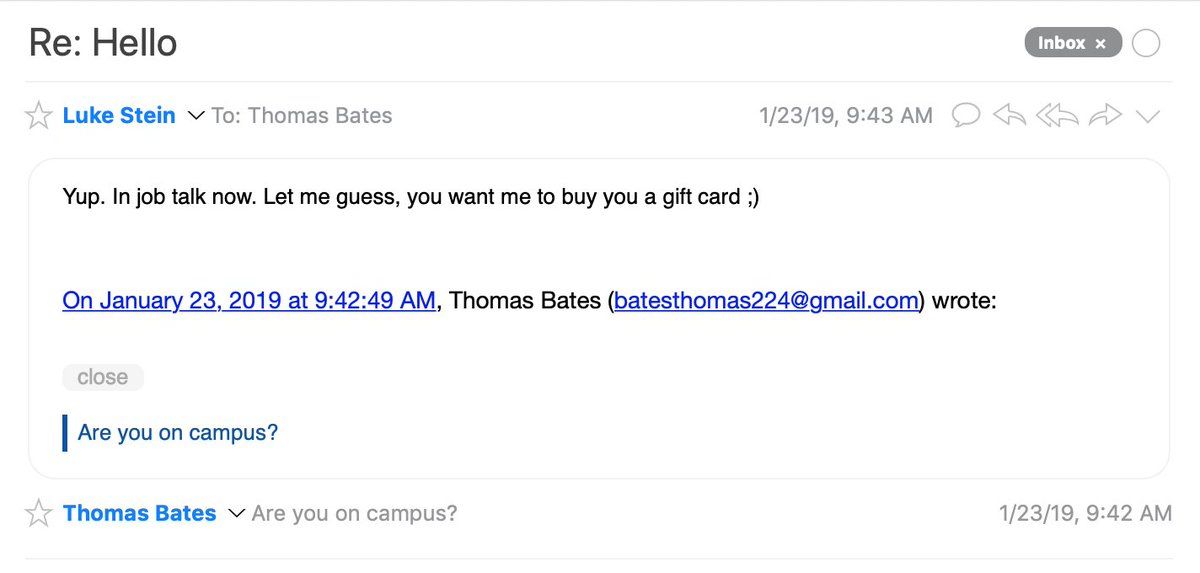This screenshot has width=1200, height=573.
Task: Remove the Inbox label via x
Action: click(1101, 44)
